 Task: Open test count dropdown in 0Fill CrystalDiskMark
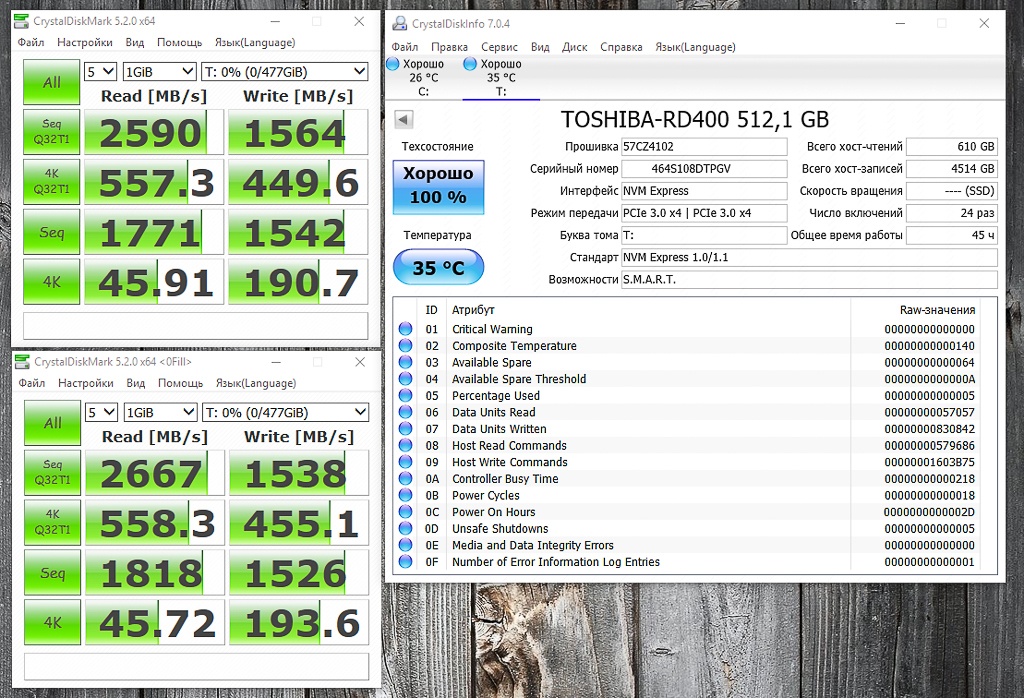101,412
